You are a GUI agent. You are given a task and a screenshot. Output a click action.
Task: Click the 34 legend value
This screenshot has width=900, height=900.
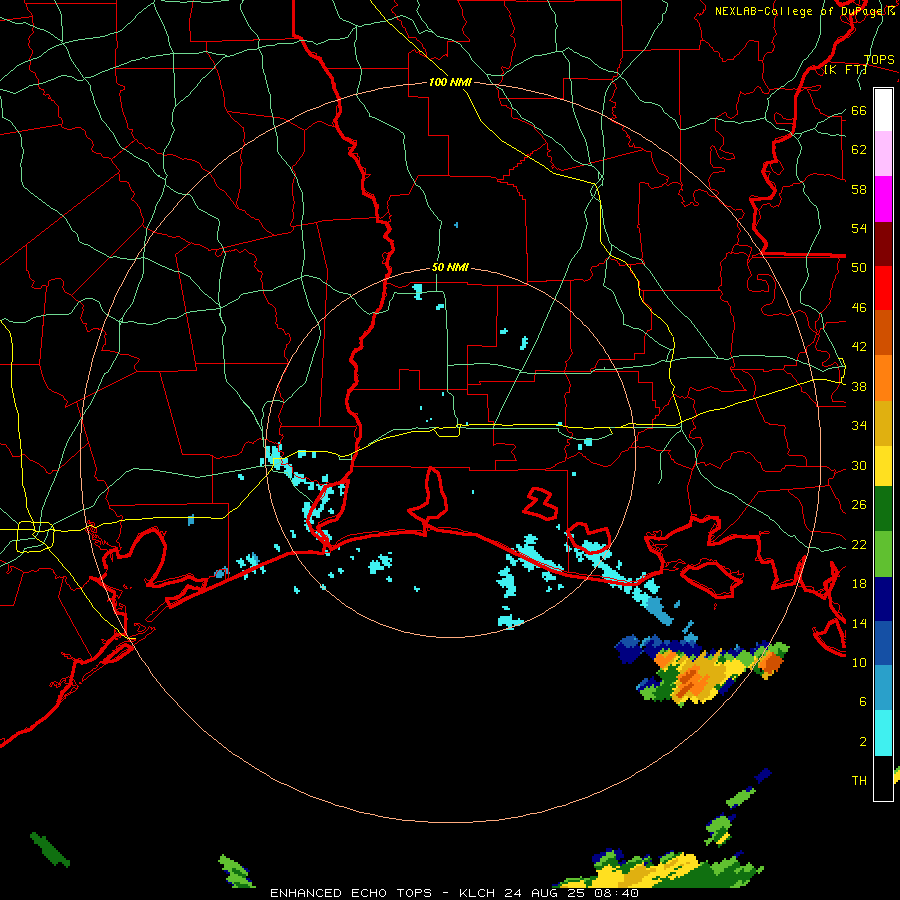[859, 425]
